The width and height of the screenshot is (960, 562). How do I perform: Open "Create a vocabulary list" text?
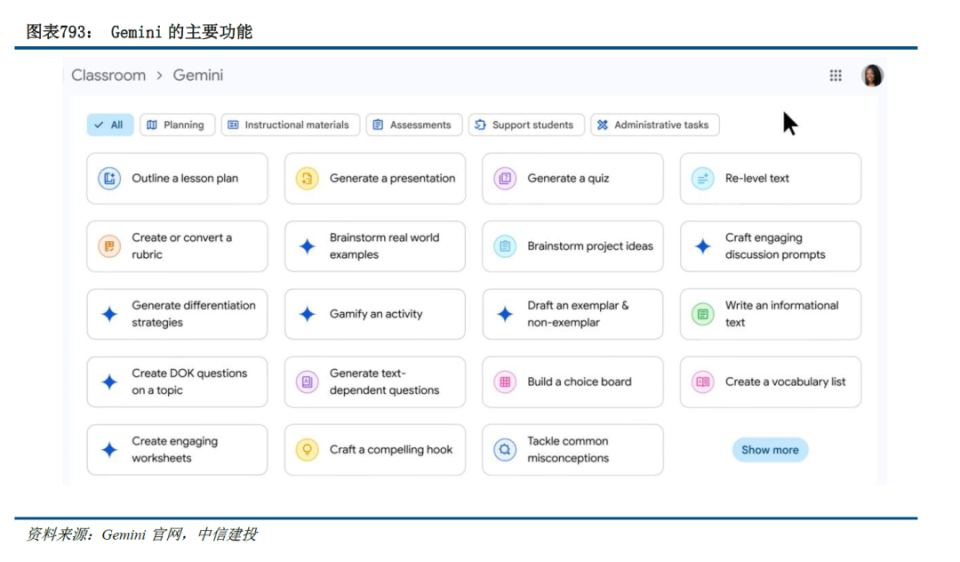point(786,382)
